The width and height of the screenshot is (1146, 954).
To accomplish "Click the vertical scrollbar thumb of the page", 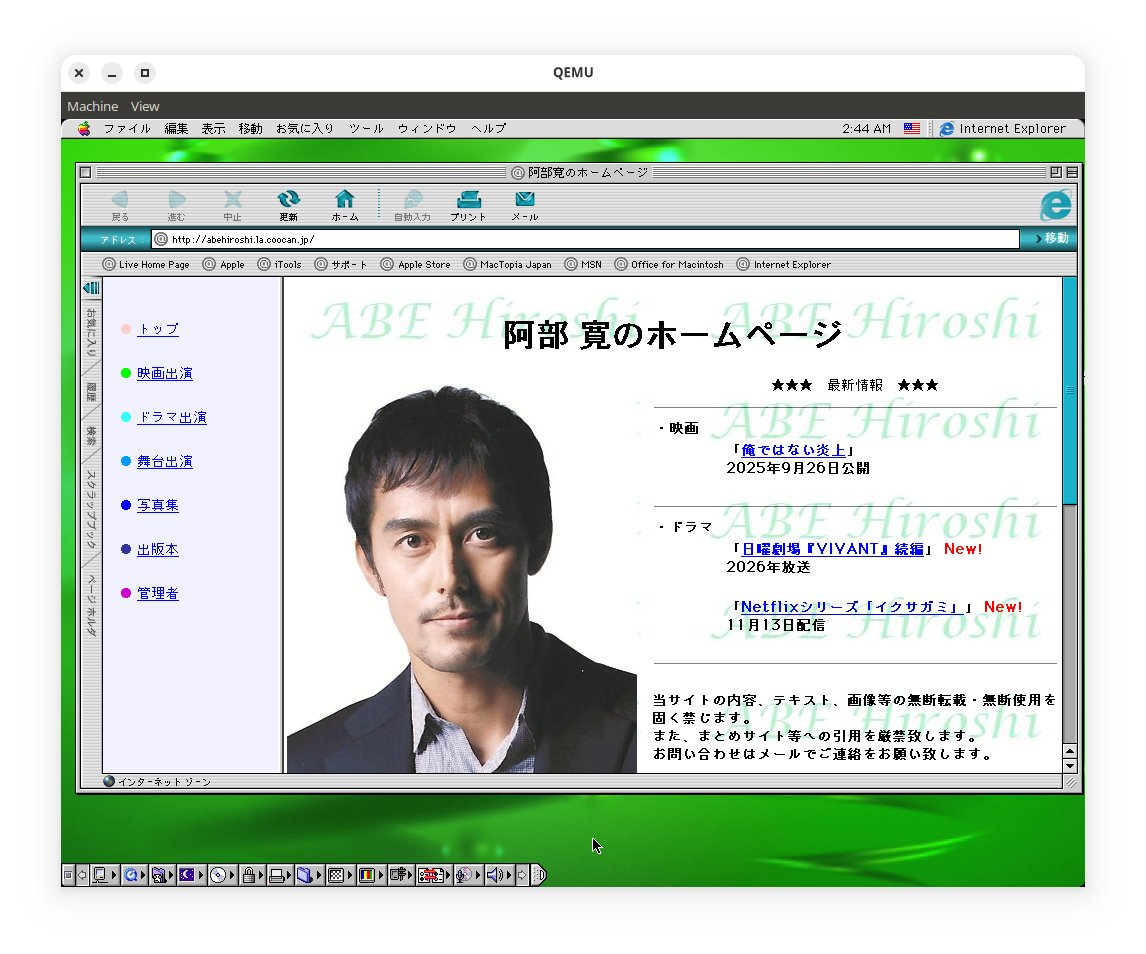I will 1069,390.
